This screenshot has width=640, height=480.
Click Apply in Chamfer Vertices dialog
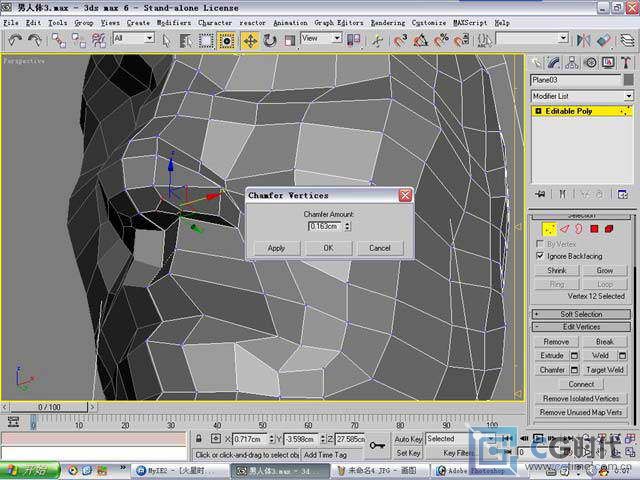click(x=276, y=248)
